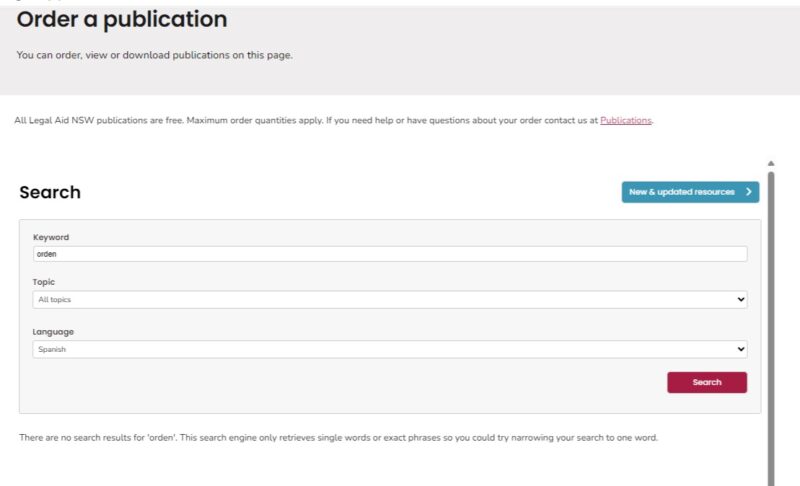Open the Topic dropdown showing All topics

(389, 300)
